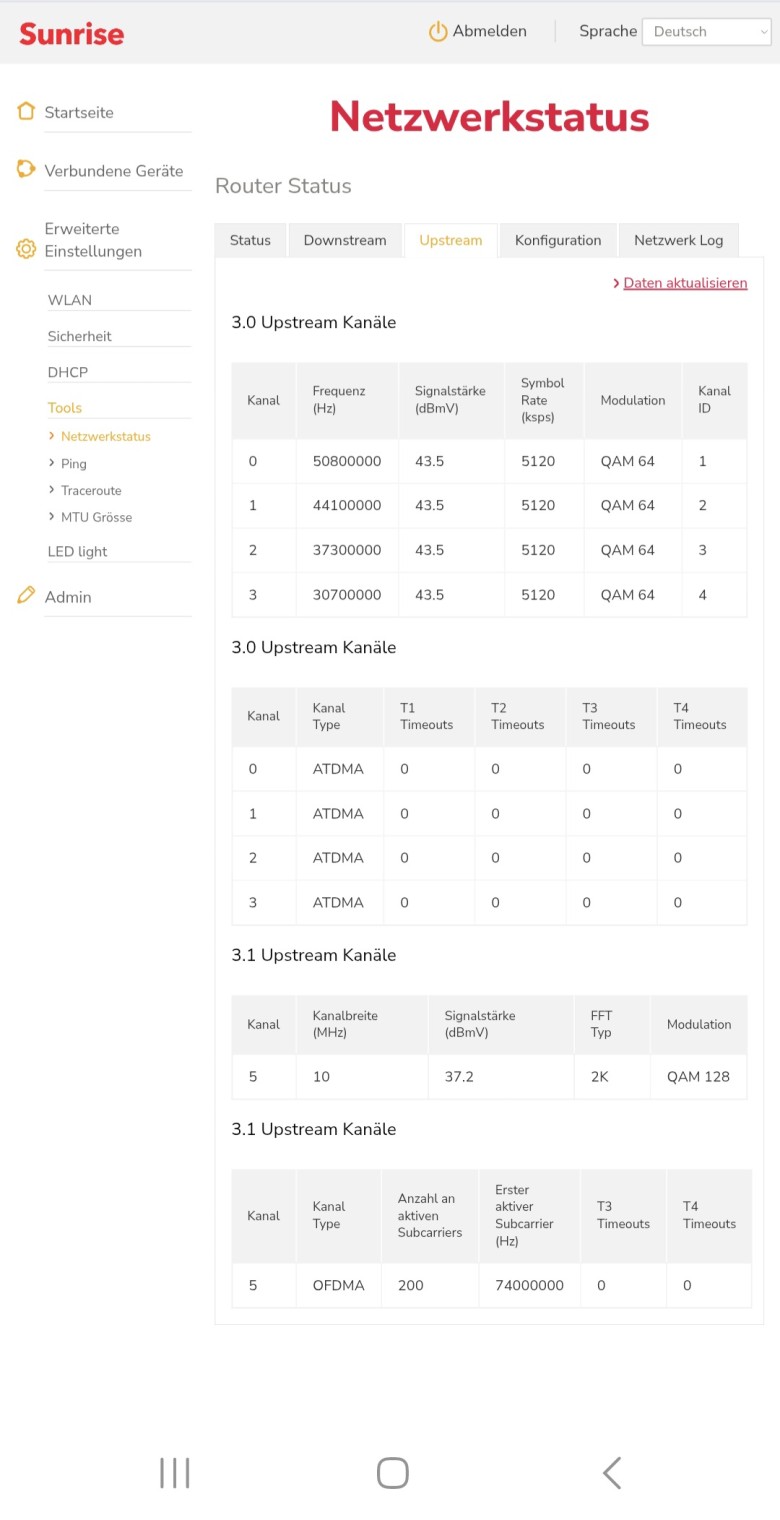The width and height of the screenshot is (780, 1520).
Task: Switch to the Downstream tab
Action: click(x=345, y=240)
